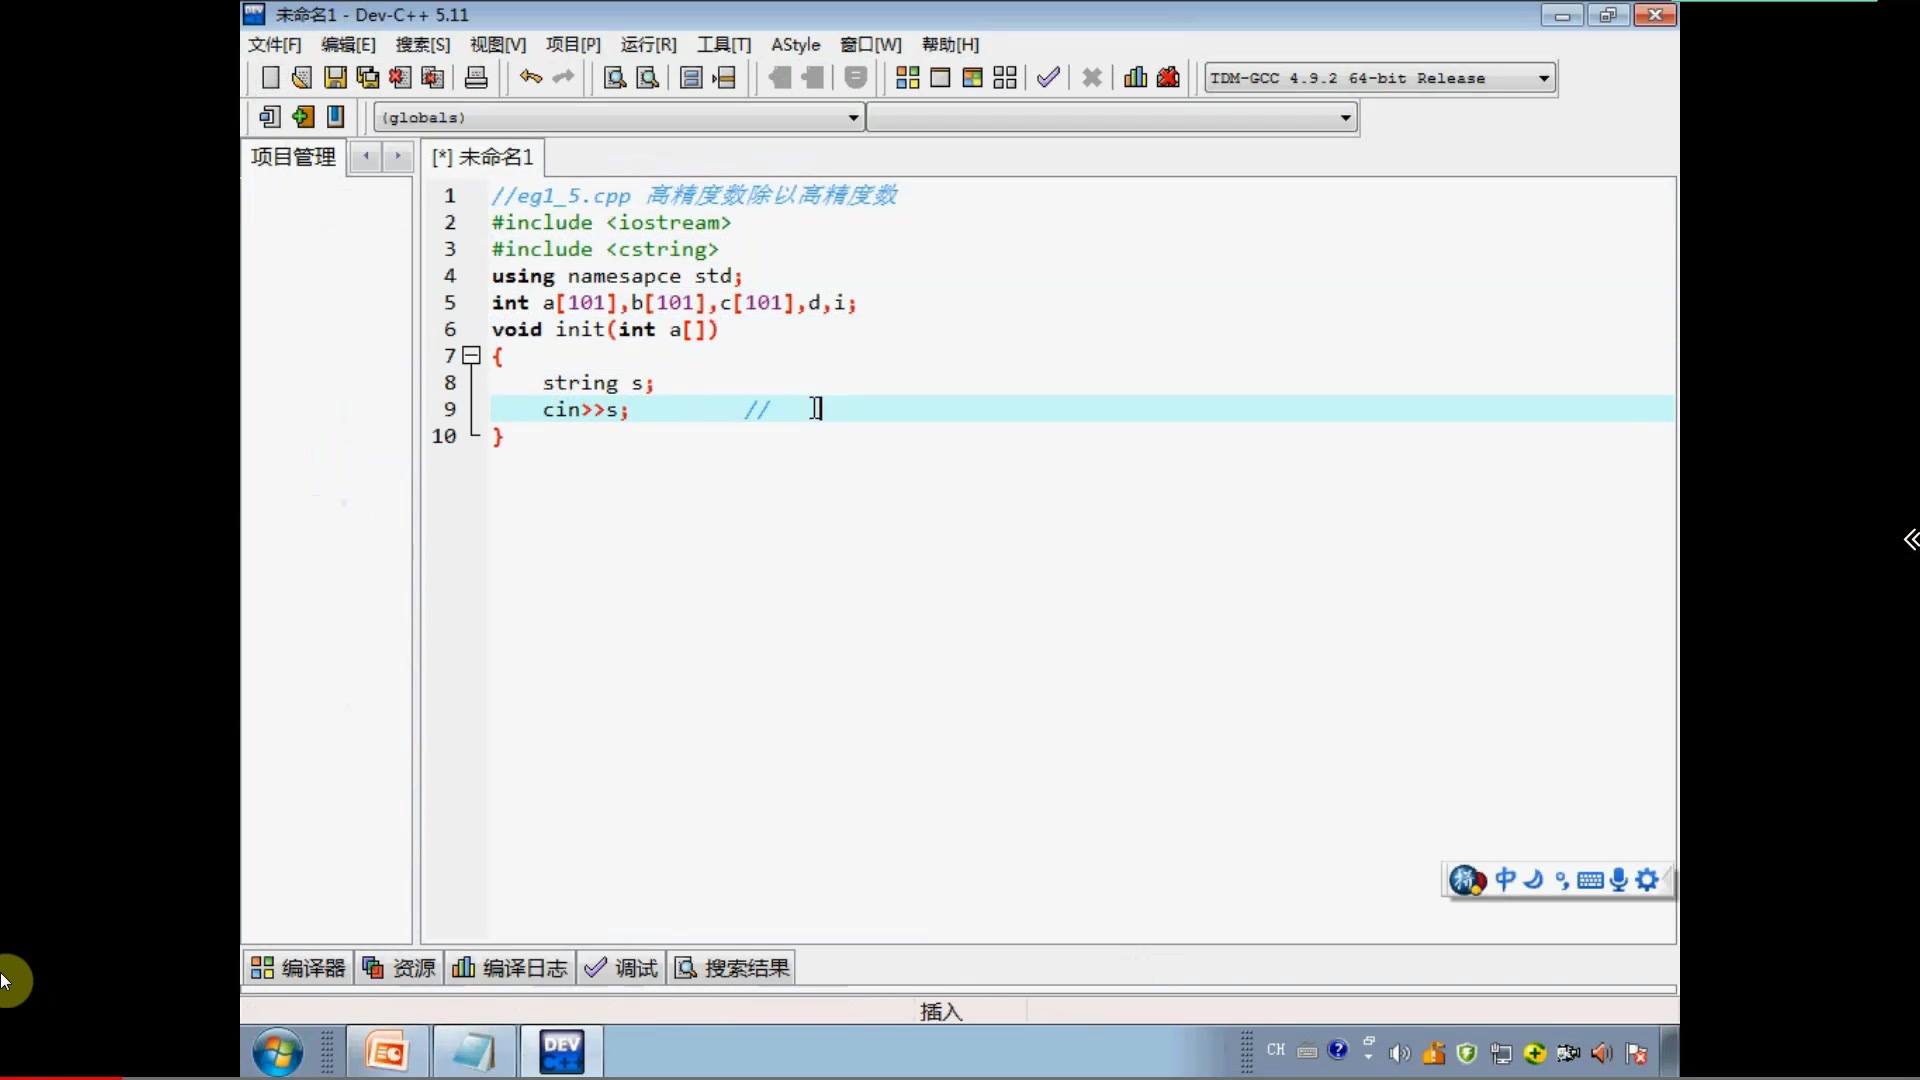Click the Undo arrow icon
The height and width of the screenshot is (1080, 1920).
(530, 78)
